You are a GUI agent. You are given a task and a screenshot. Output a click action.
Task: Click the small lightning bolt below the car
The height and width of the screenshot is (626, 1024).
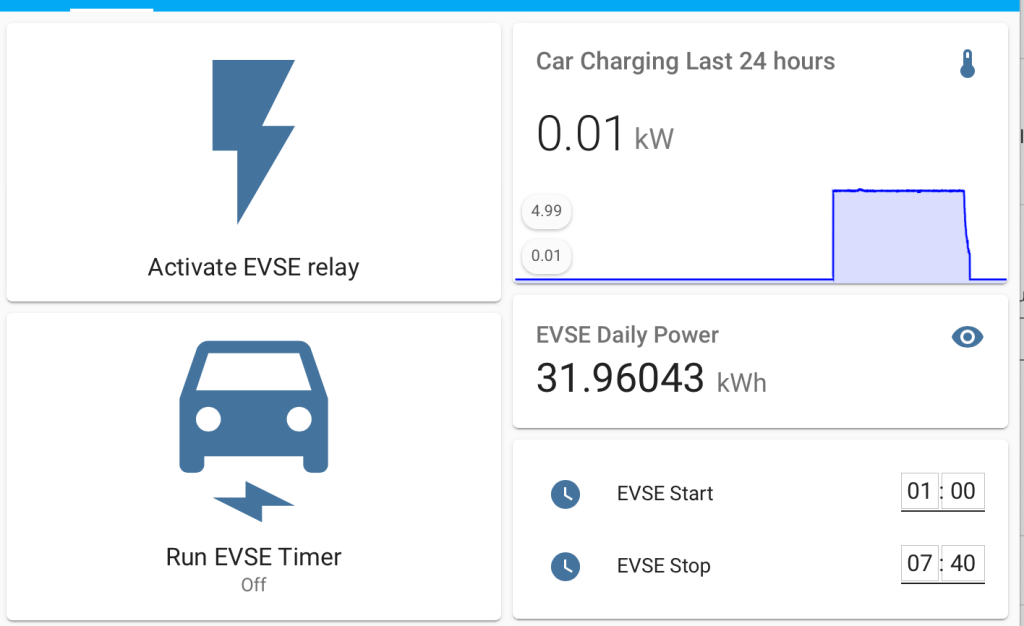click(x=253, y=501)
